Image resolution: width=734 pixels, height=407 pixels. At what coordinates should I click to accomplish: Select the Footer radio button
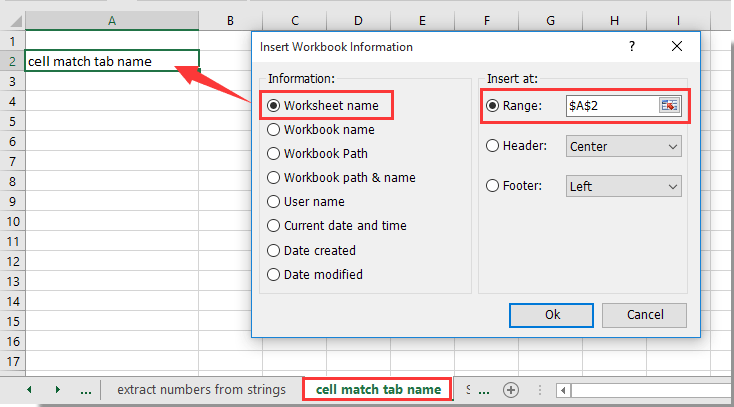coord(492,186)
